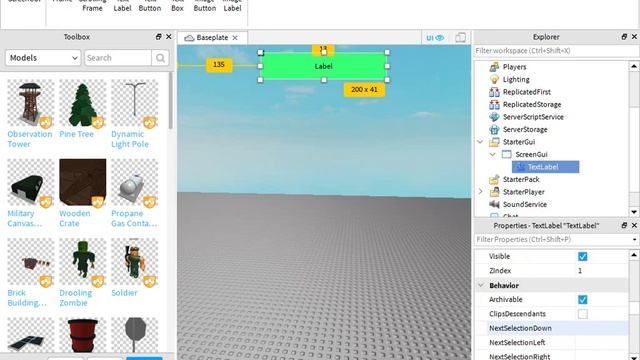Enable the ClipsDescendants checkbox
This screenshot has width=640, height=360.
point(582,314)
